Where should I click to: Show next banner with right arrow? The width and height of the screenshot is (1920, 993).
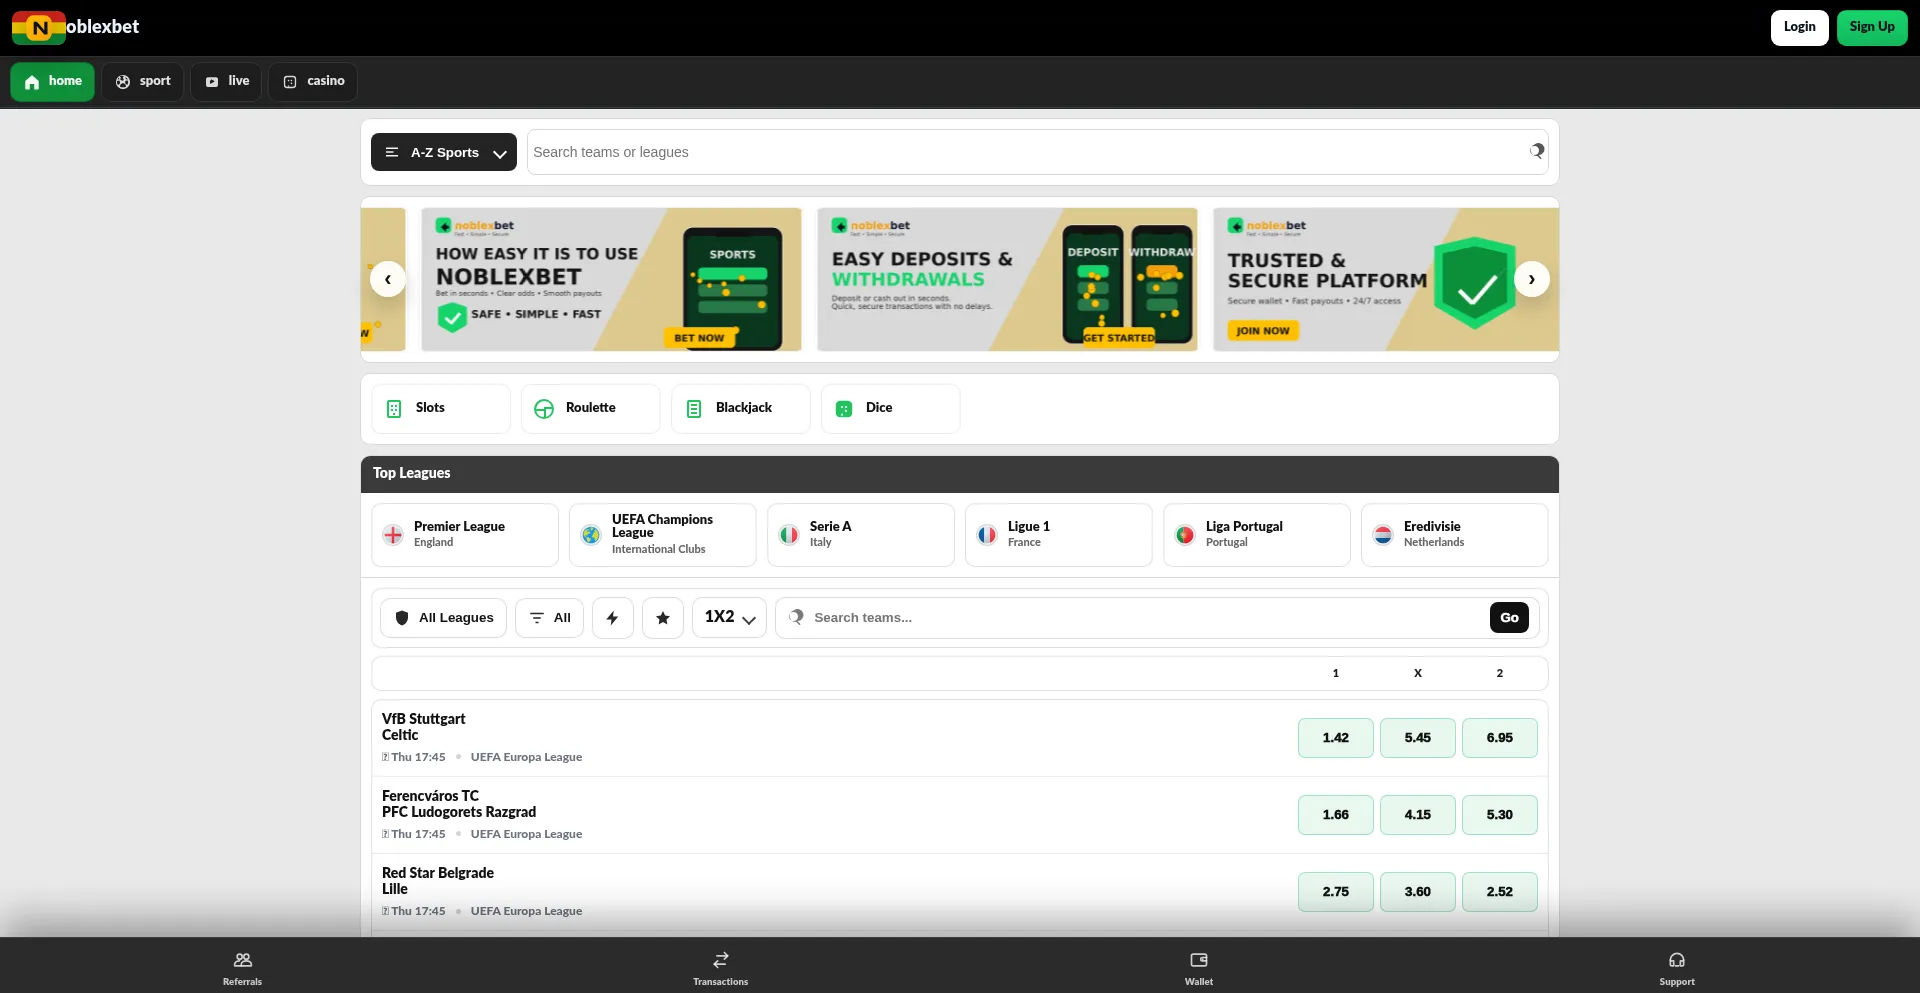pyautogui.click(x=1531, y=279)
